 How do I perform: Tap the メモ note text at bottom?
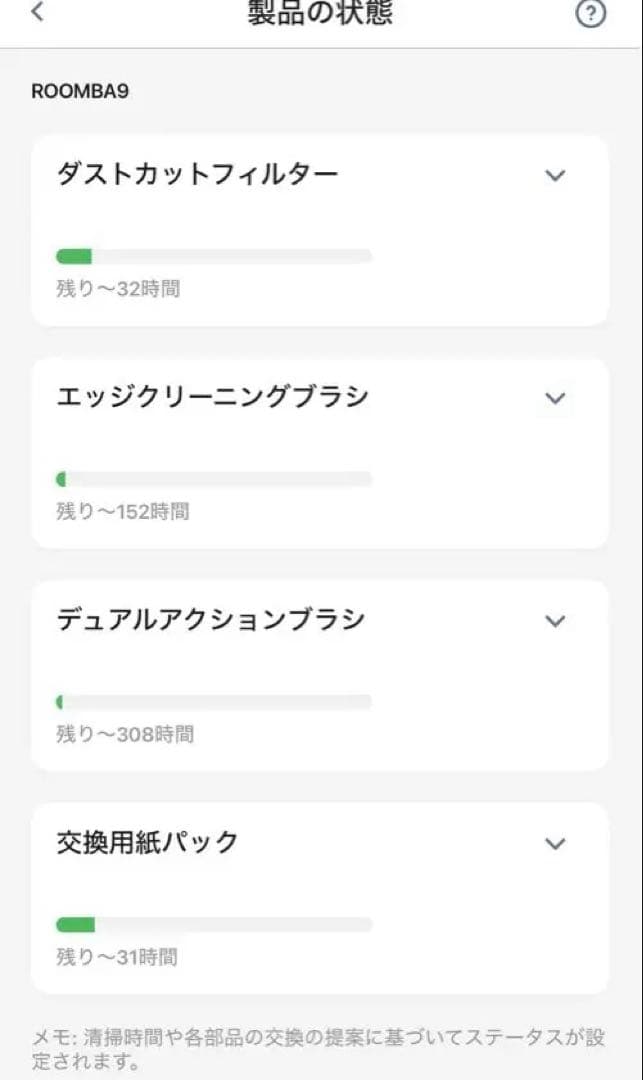(320, 1048)
